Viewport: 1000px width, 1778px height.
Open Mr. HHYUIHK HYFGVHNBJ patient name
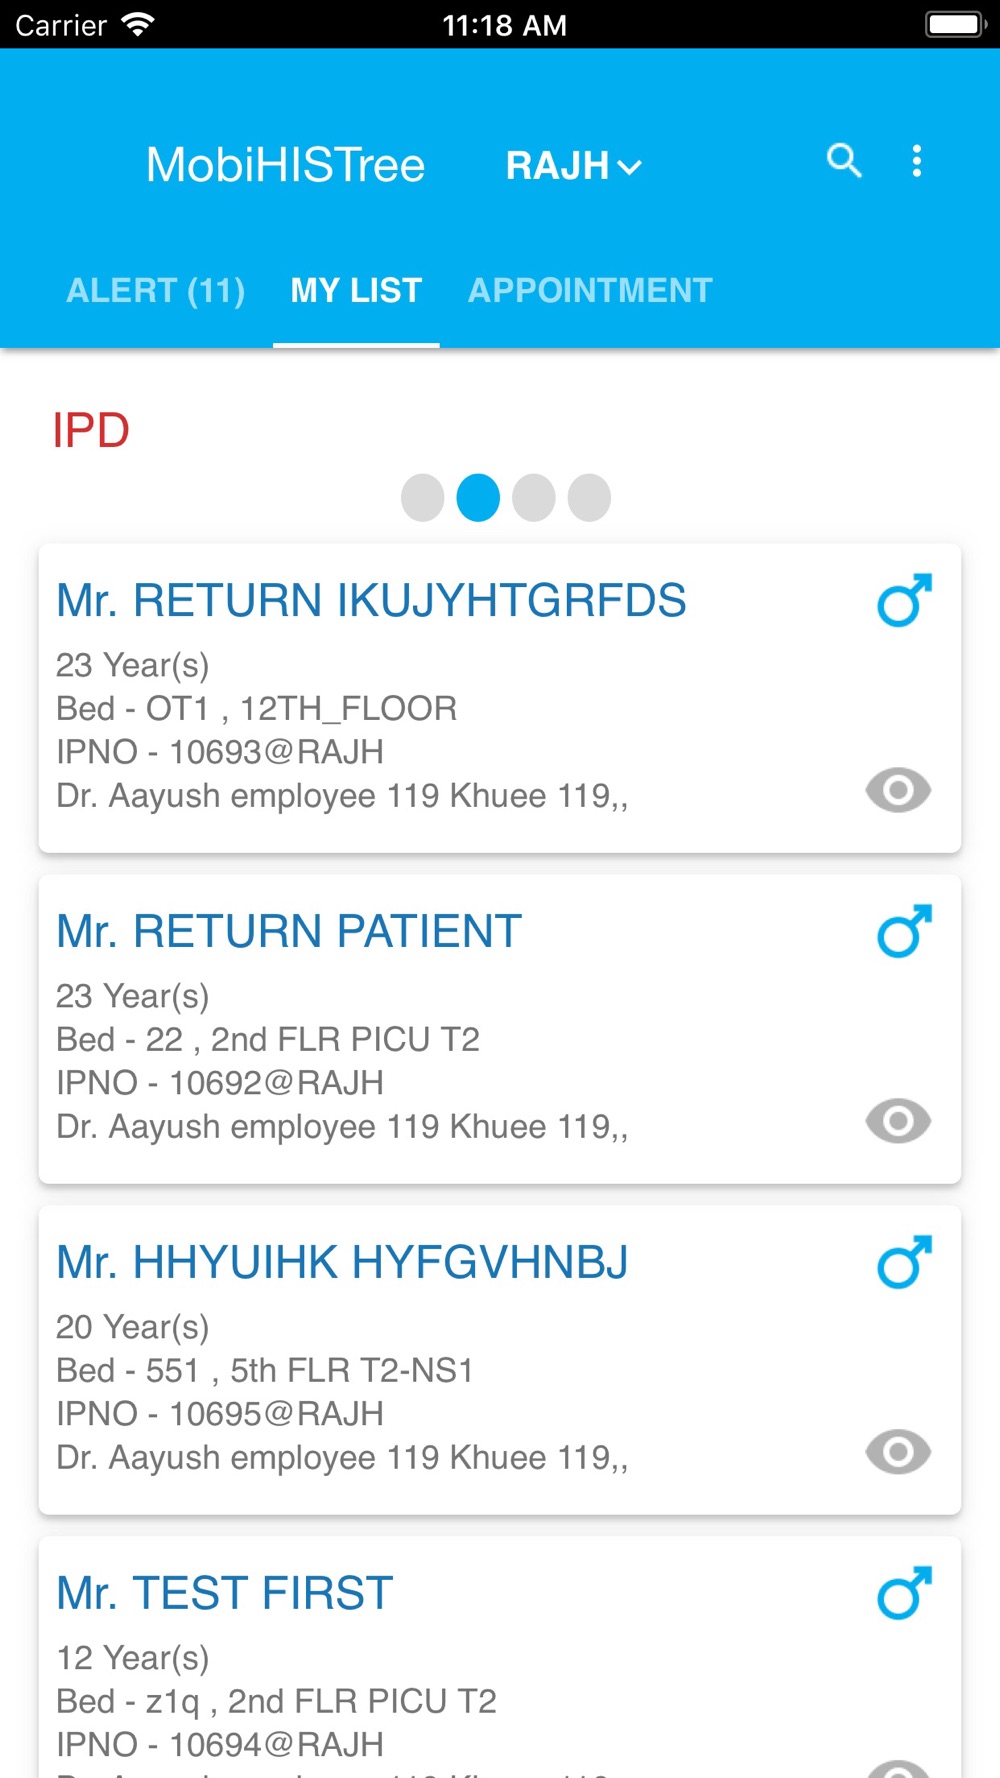(x=342, y=1262)
